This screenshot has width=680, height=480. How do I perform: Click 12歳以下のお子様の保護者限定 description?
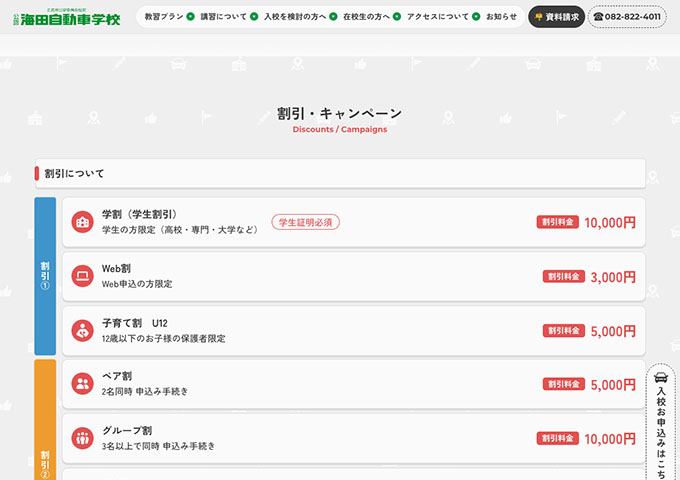click(x=163, y=339)
